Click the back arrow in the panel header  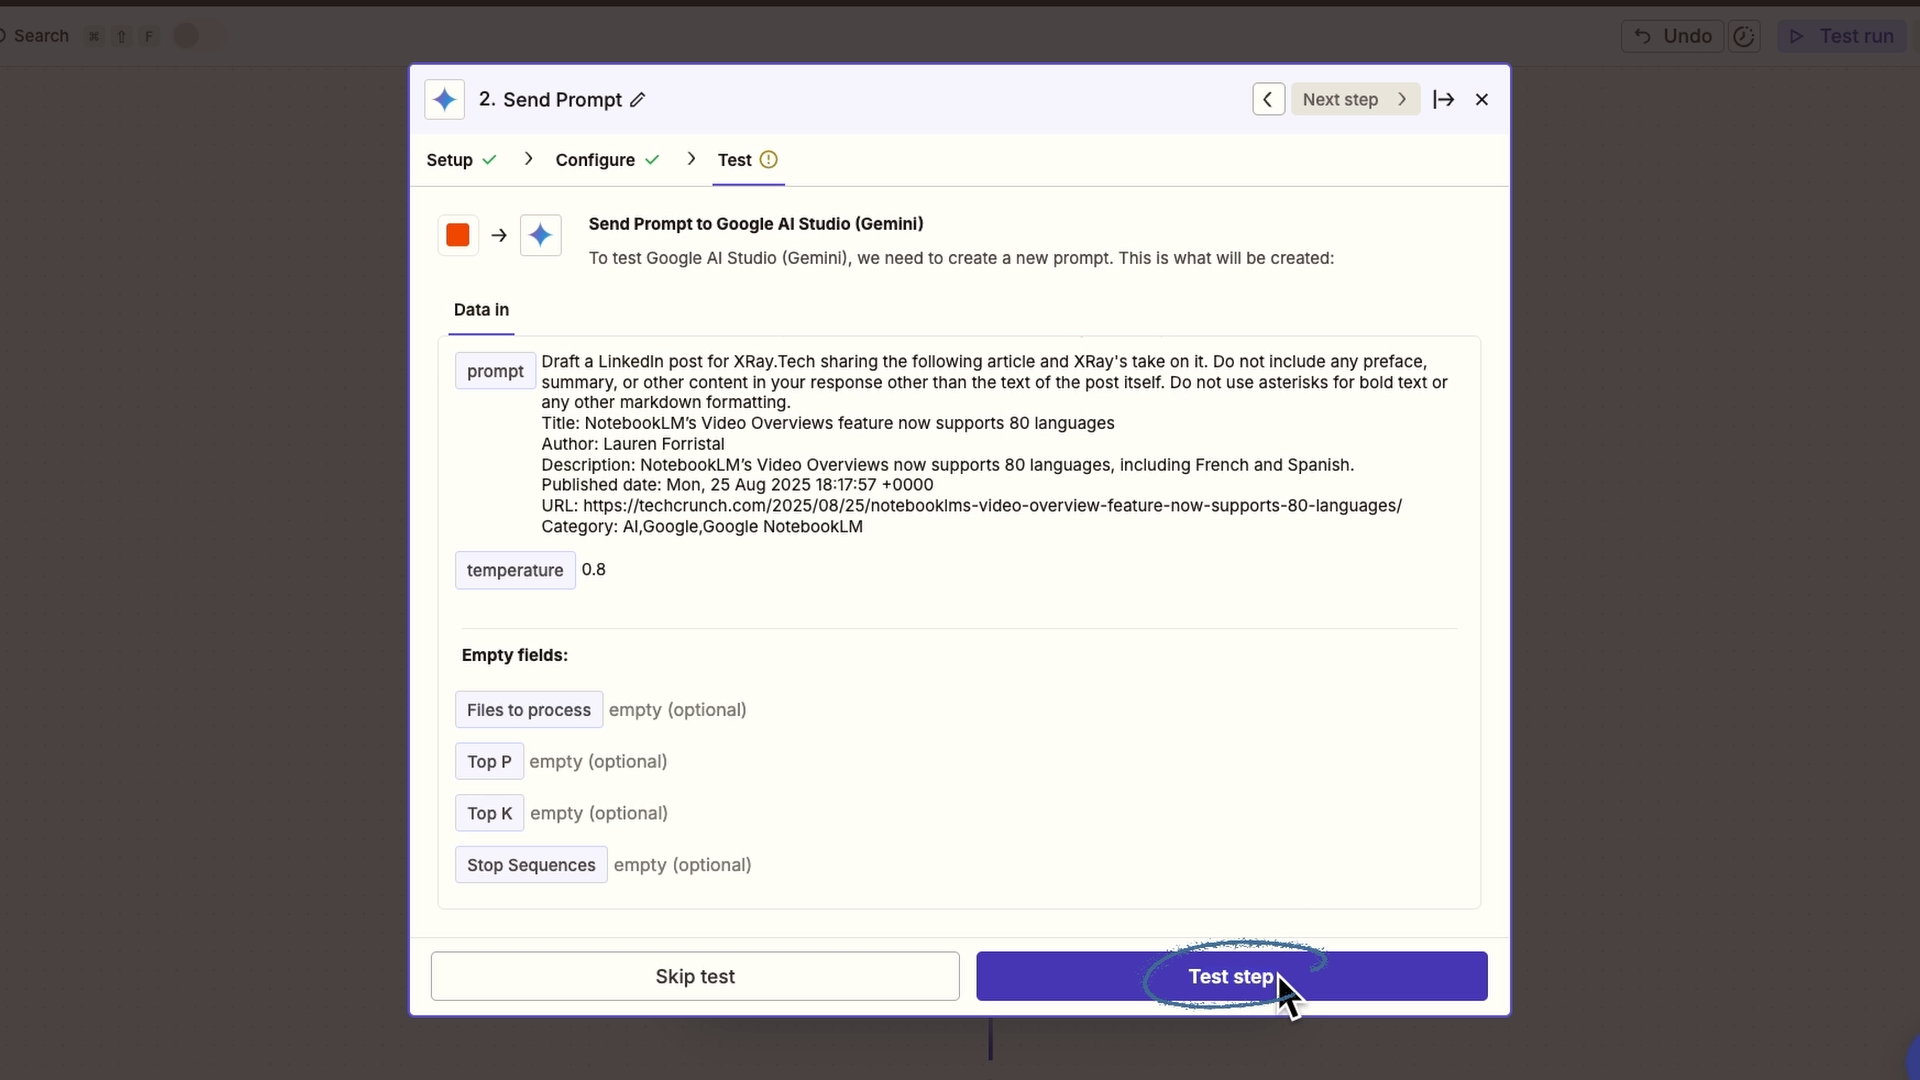[x=1267, y=99]
